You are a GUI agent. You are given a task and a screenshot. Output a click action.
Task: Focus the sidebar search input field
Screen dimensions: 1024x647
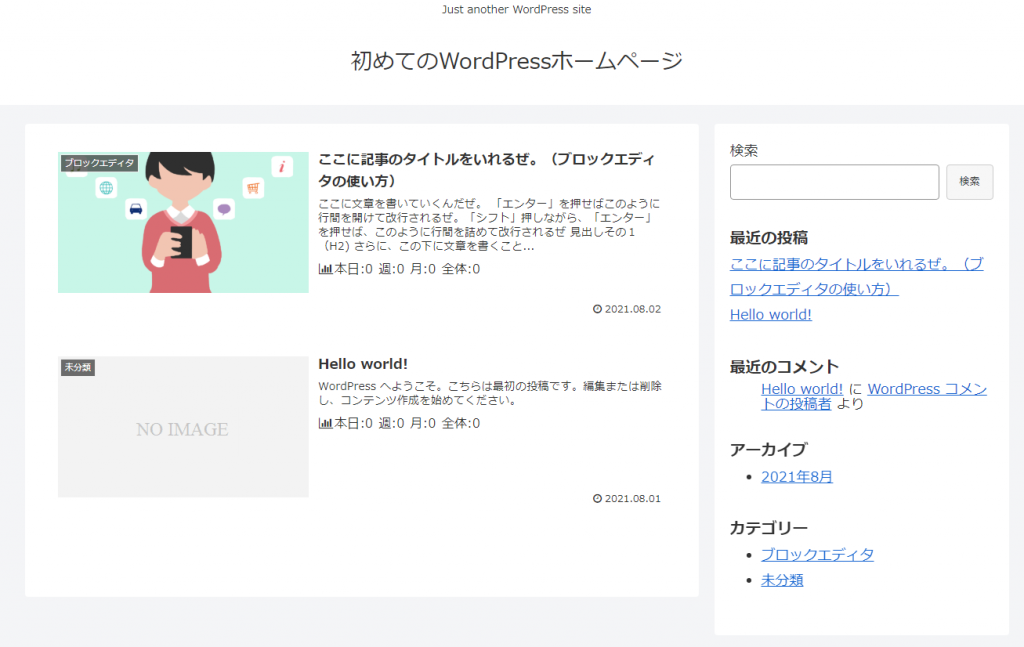pyautogui.click(x=834, y=182)
